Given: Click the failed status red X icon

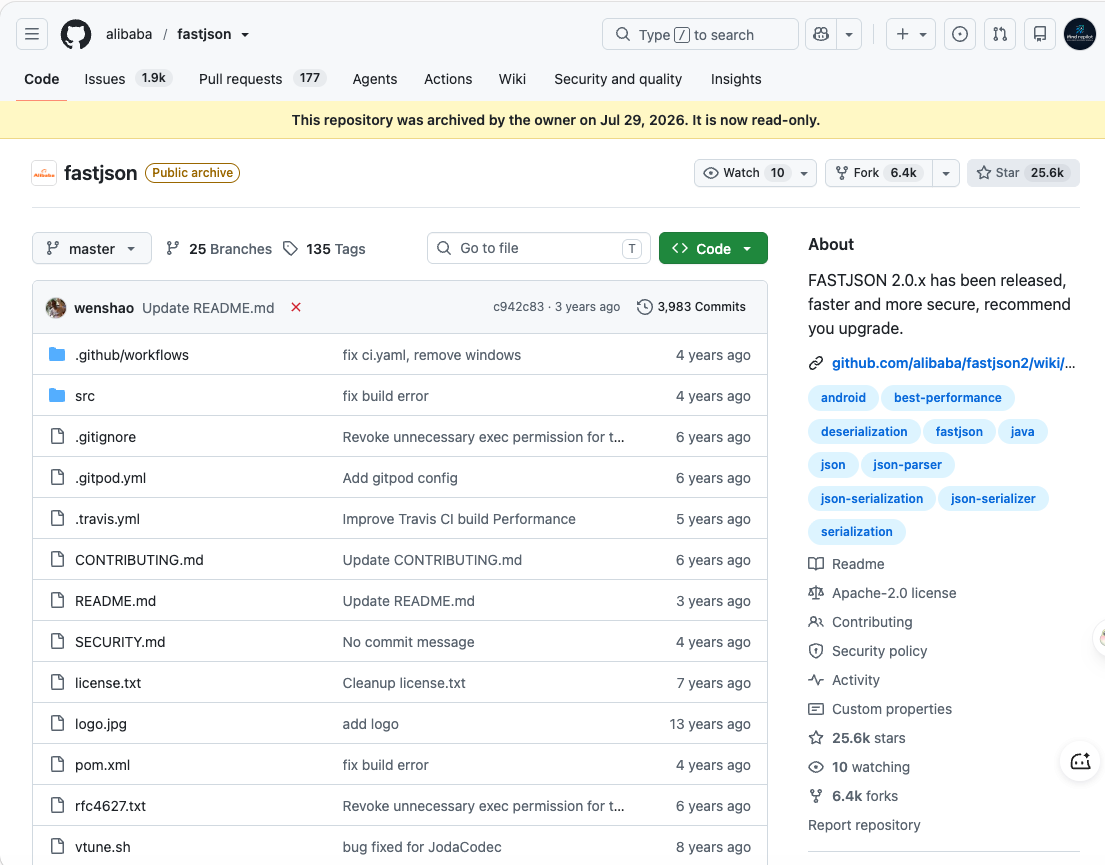Looking at the screenshot, I should click(296, 307).
